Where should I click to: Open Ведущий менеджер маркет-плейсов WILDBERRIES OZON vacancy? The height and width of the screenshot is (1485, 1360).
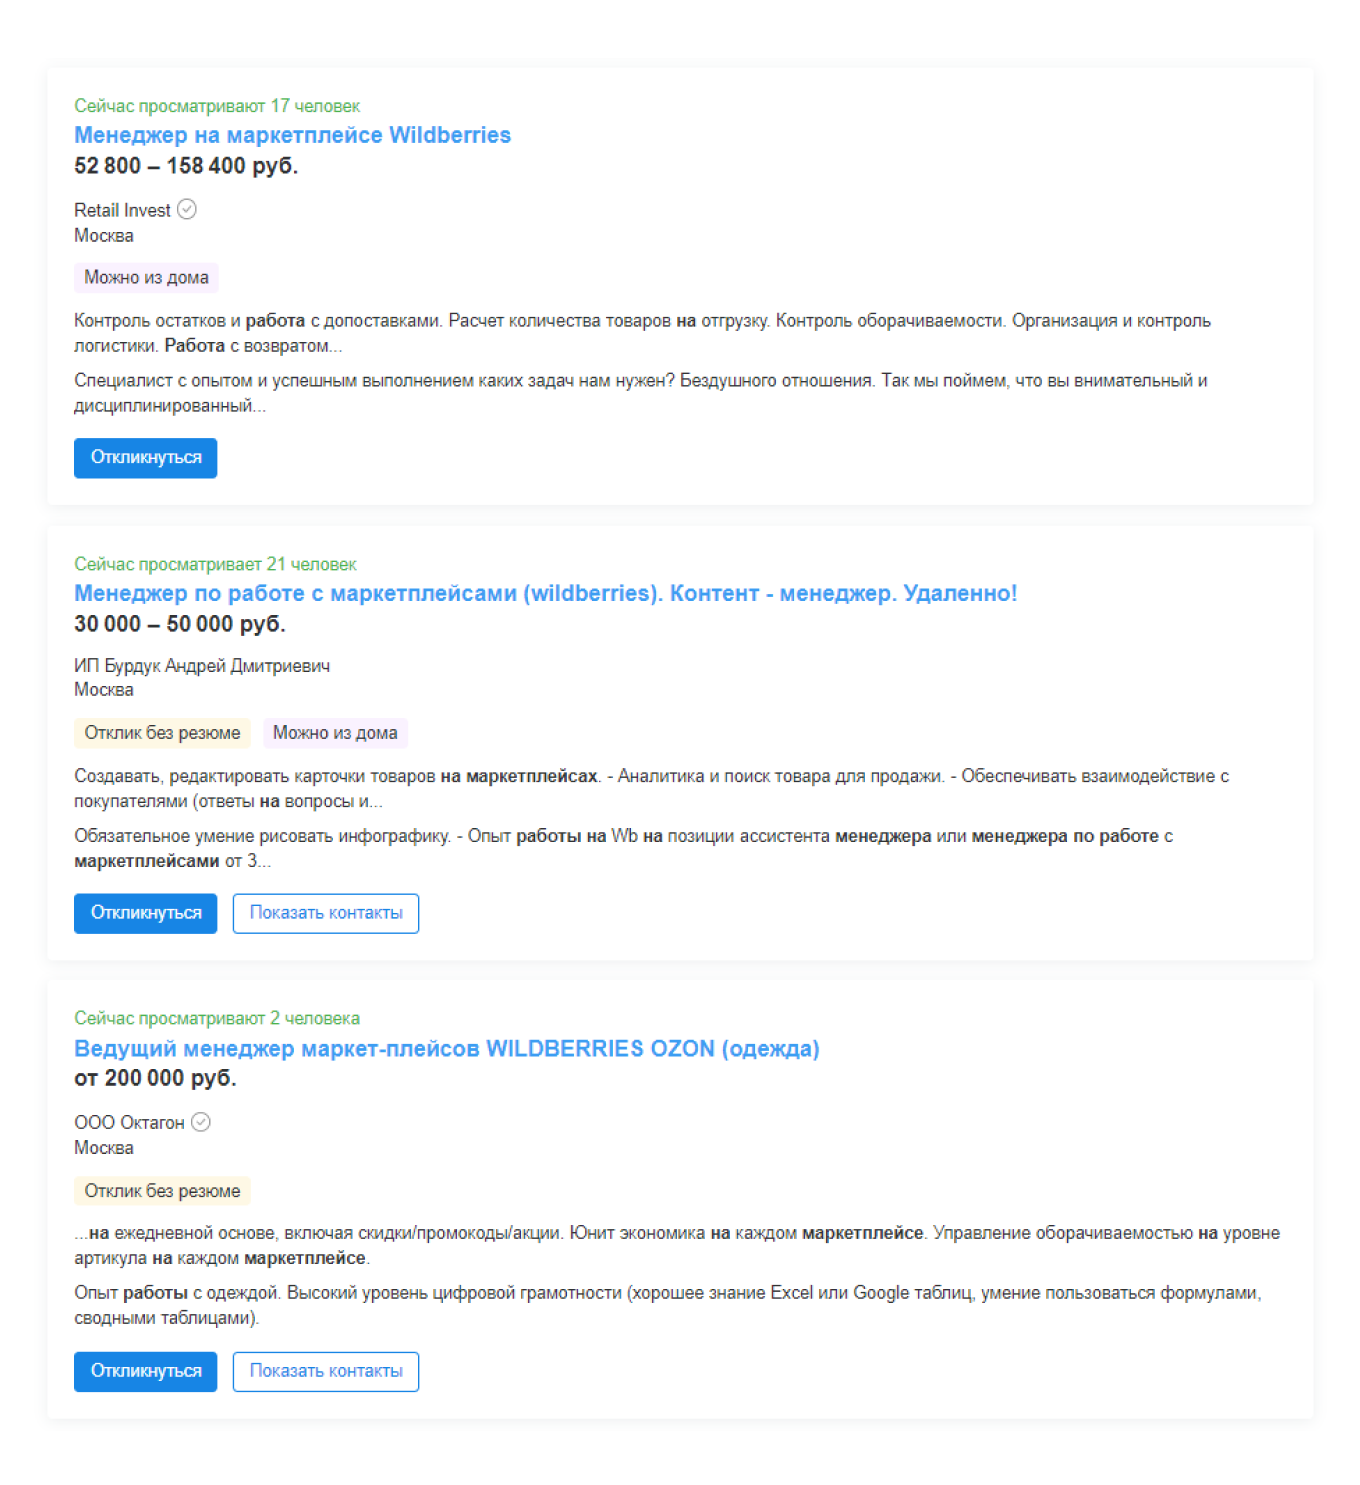coord(446,1048)
